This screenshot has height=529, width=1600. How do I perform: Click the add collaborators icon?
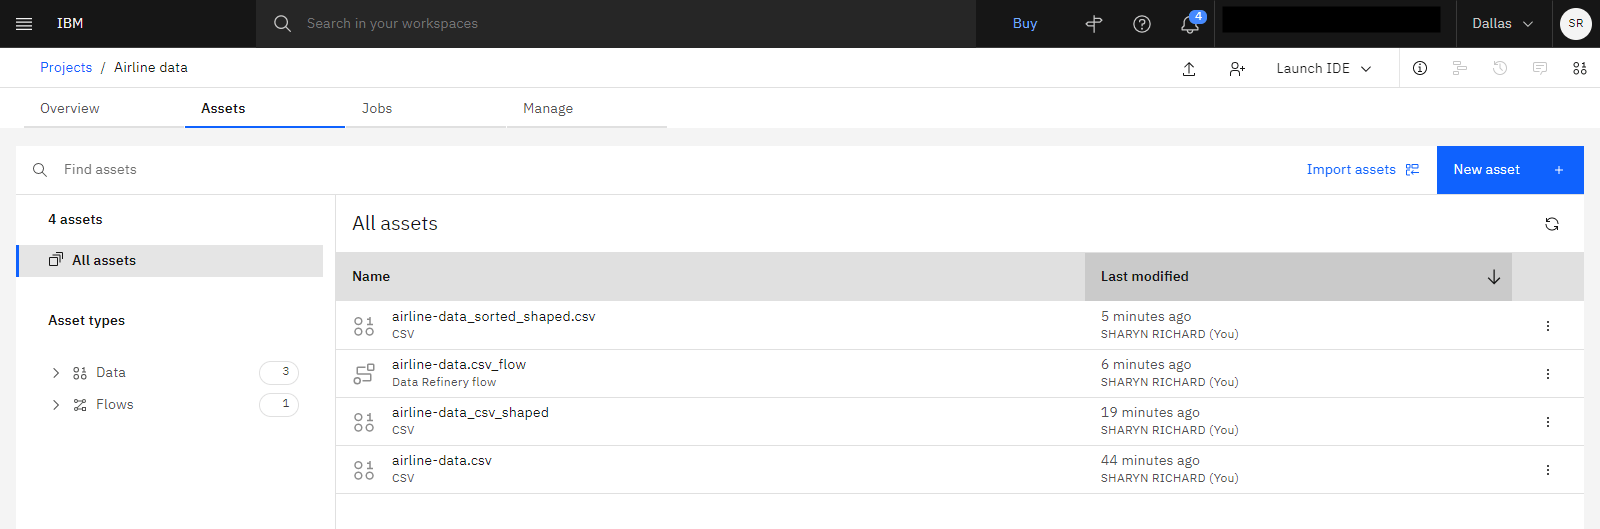(x=1237, y=68)
